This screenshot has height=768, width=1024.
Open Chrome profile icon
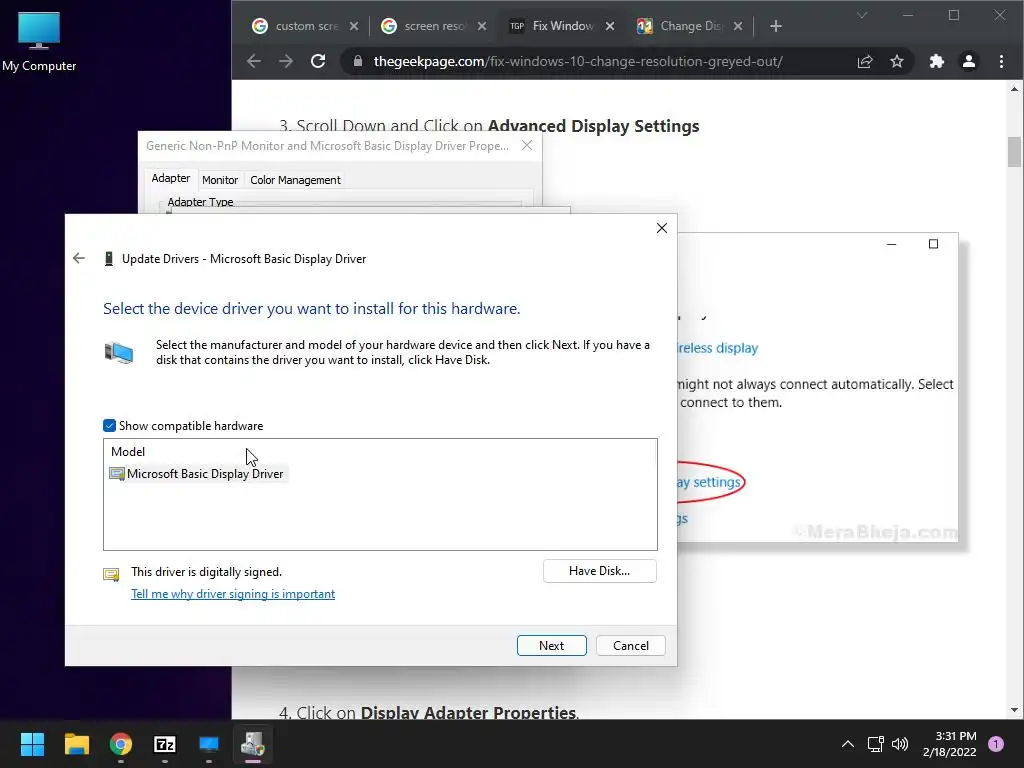click(x=968, y=61)
